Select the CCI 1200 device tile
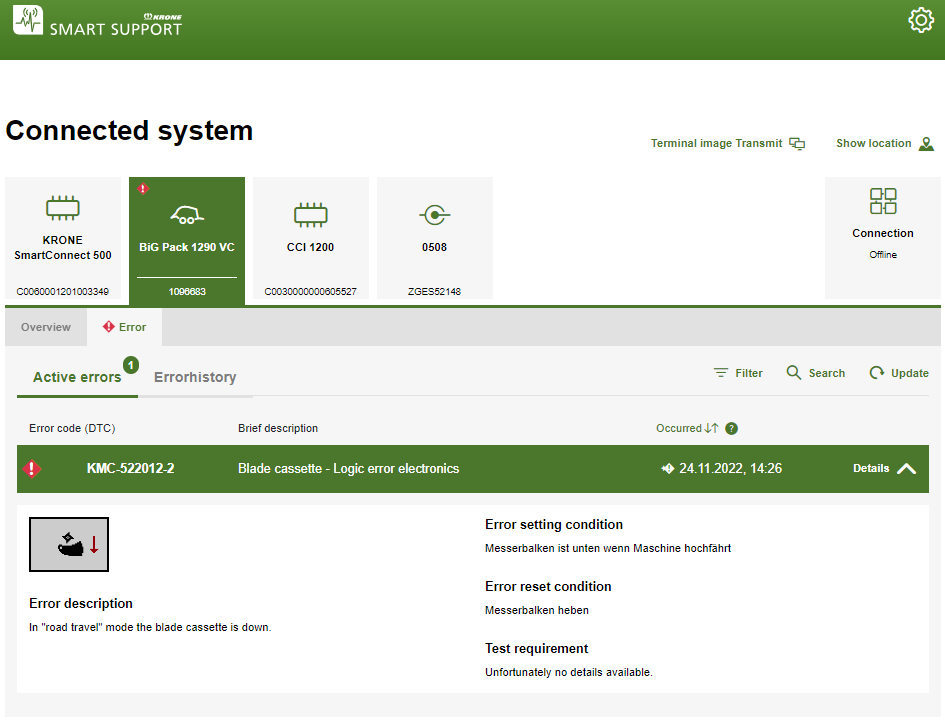Image resolution: width=945 pixels, height=722 pixels. 310,240
